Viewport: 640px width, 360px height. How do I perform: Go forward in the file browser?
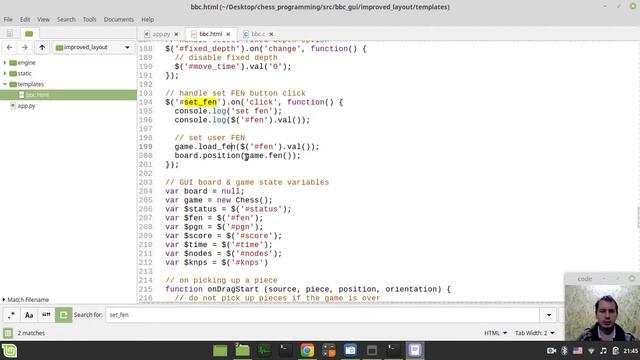click(24, 47)
